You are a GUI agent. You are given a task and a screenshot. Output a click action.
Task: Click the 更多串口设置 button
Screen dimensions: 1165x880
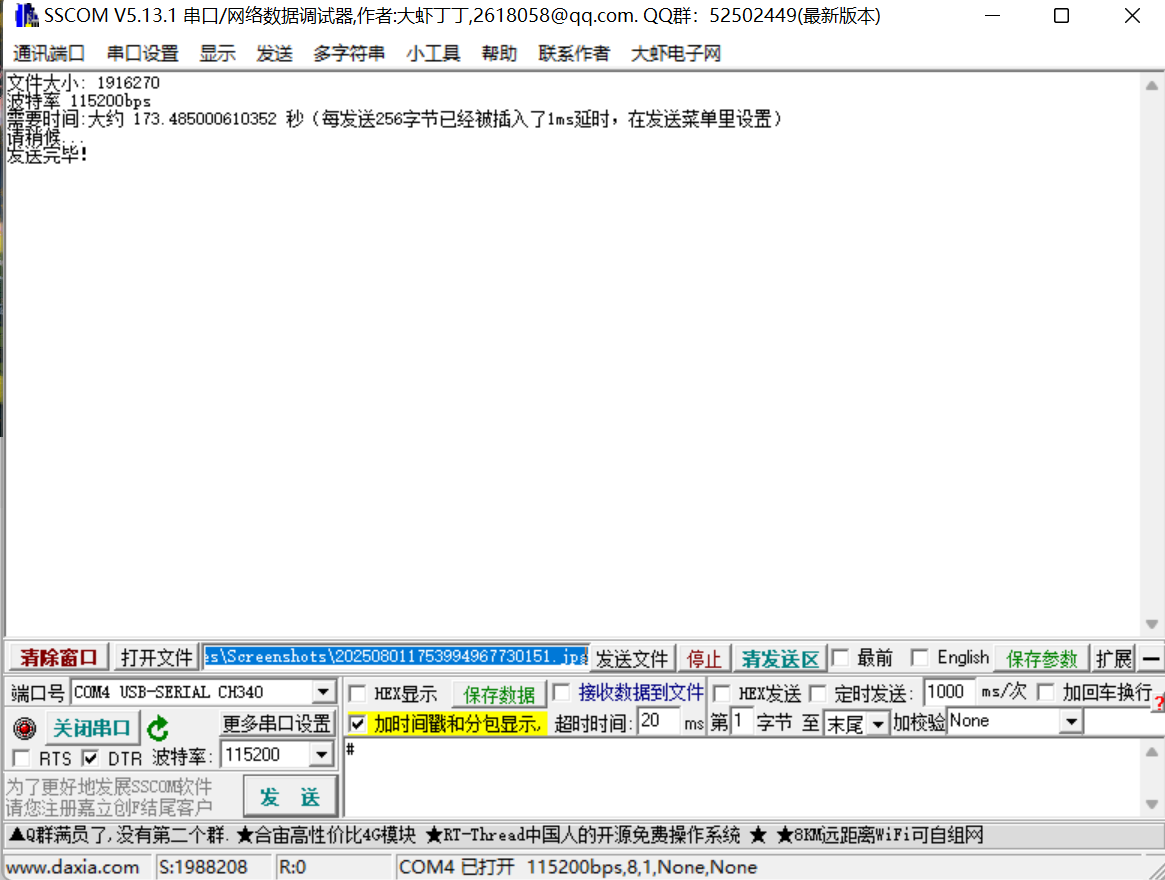276,723
